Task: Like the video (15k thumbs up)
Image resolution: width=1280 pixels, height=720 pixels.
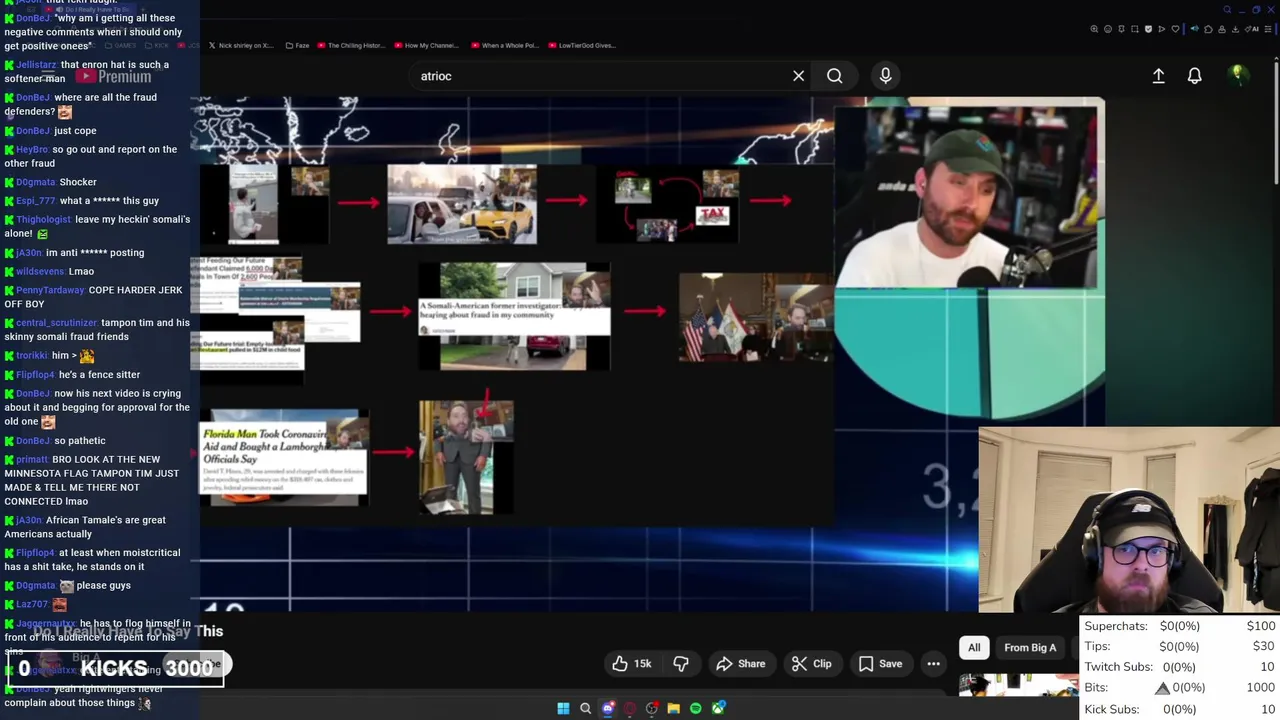Action: pyautogui.click(x=632, y=664)
